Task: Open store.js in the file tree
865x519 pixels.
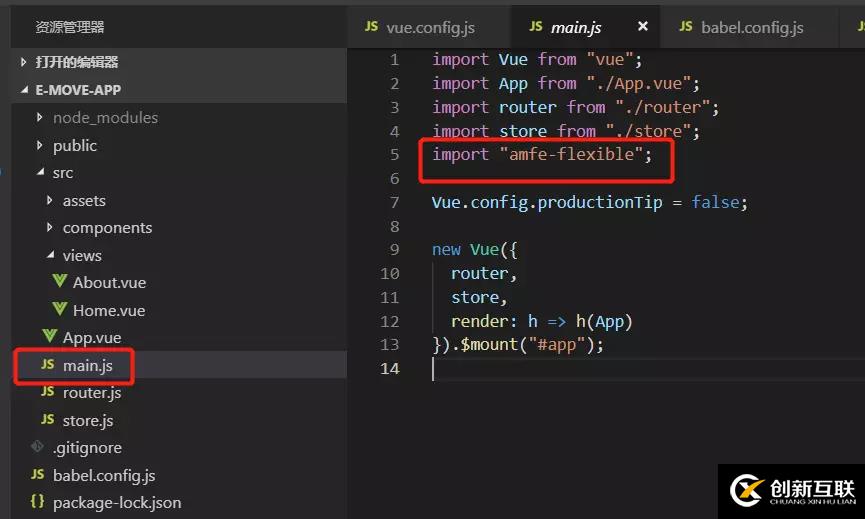Action: [88, 420]
